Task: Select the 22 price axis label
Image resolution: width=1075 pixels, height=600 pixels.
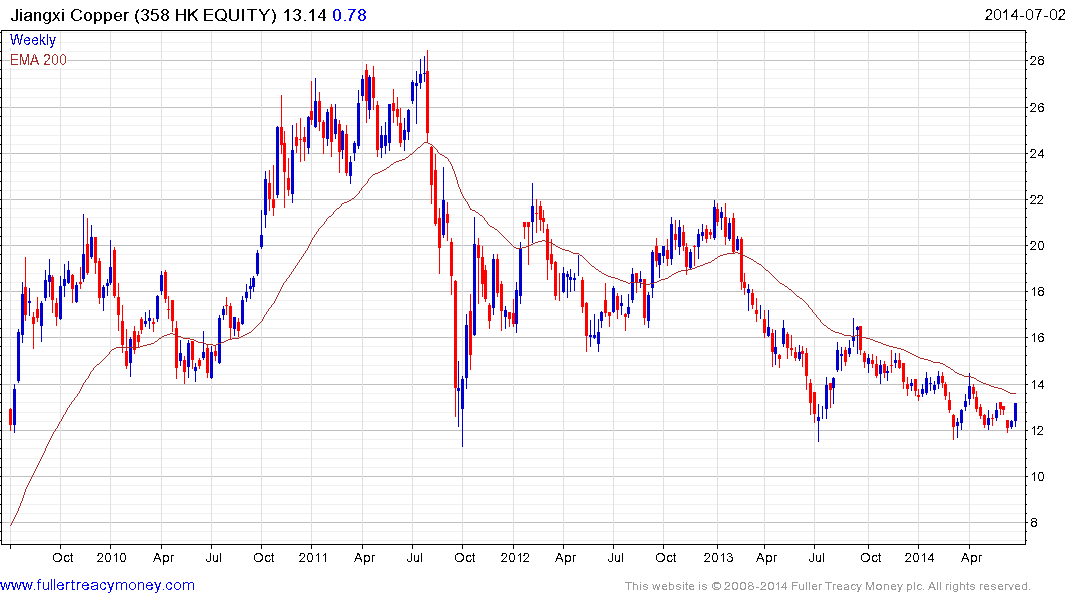Action: click(x=1037, y=200)
